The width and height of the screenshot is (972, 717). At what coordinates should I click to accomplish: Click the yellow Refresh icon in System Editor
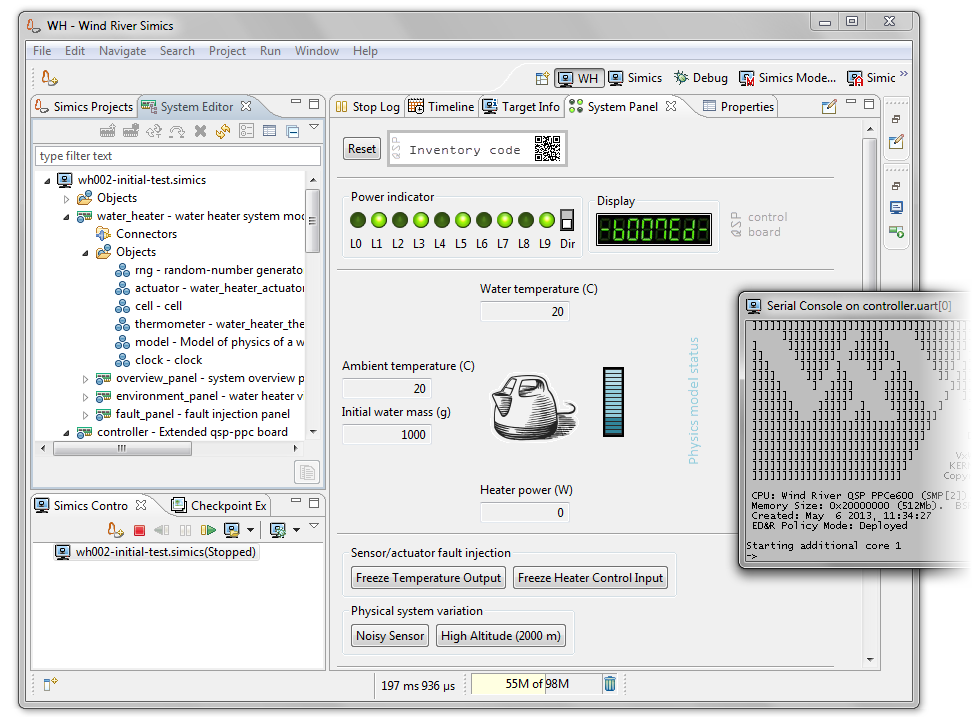223,131
